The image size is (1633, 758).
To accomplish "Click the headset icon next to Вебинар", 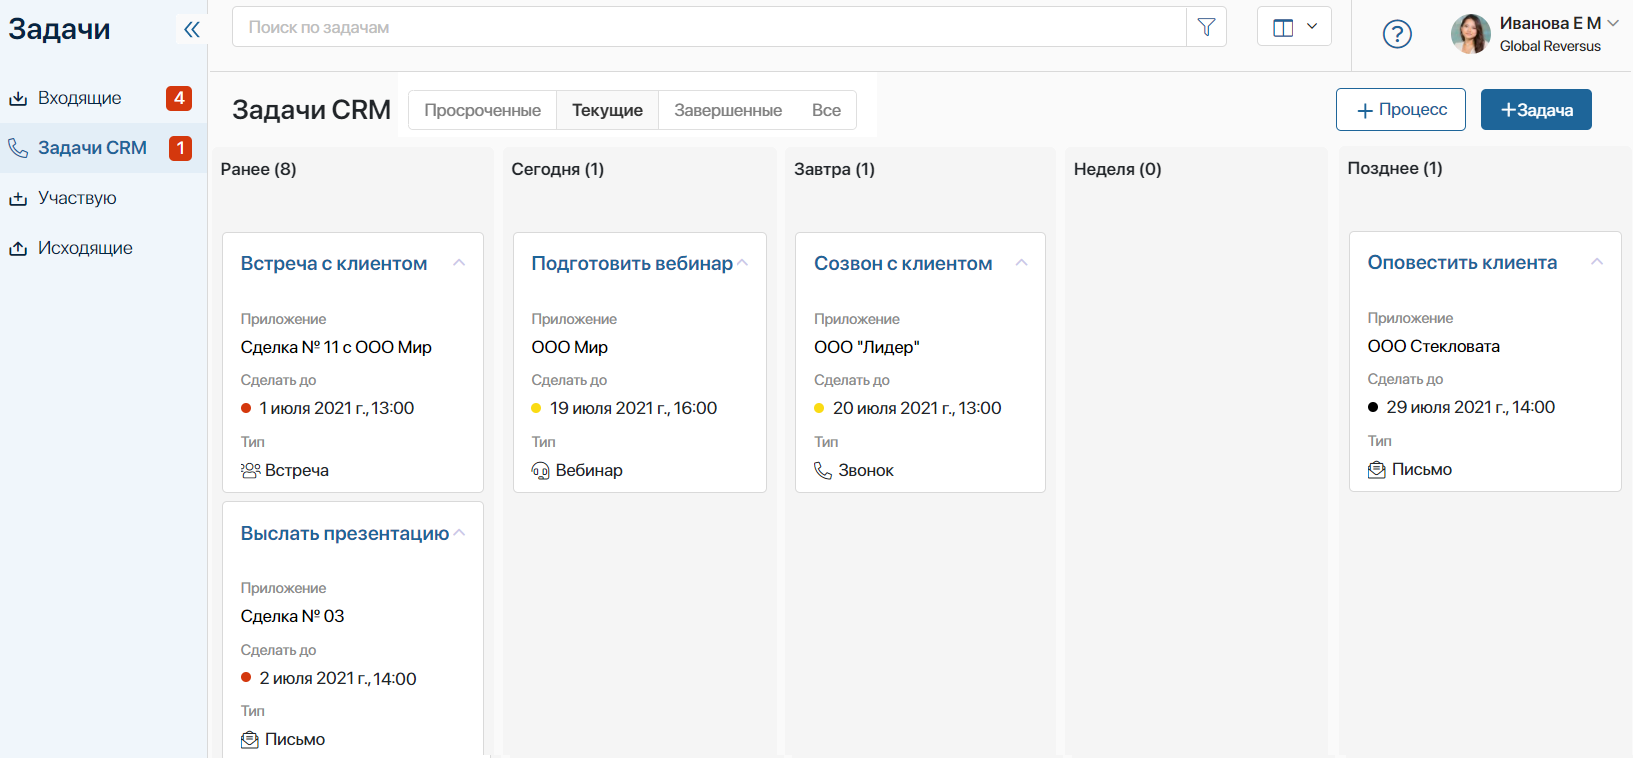I will click(541, 470).
